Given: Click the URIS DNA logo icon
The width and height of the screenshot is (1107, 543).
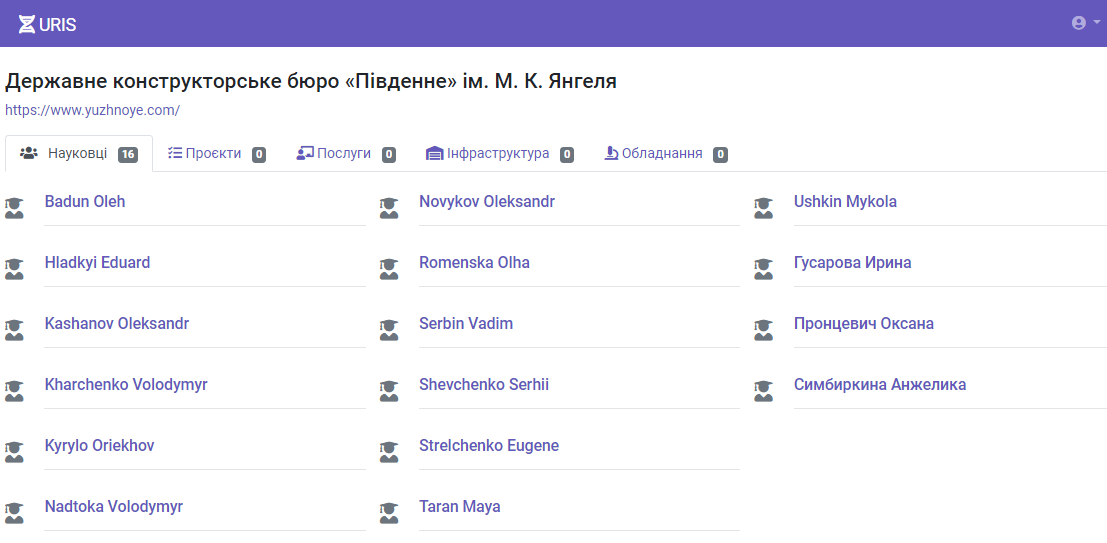Looking at the screenshot, I should 26,25.
